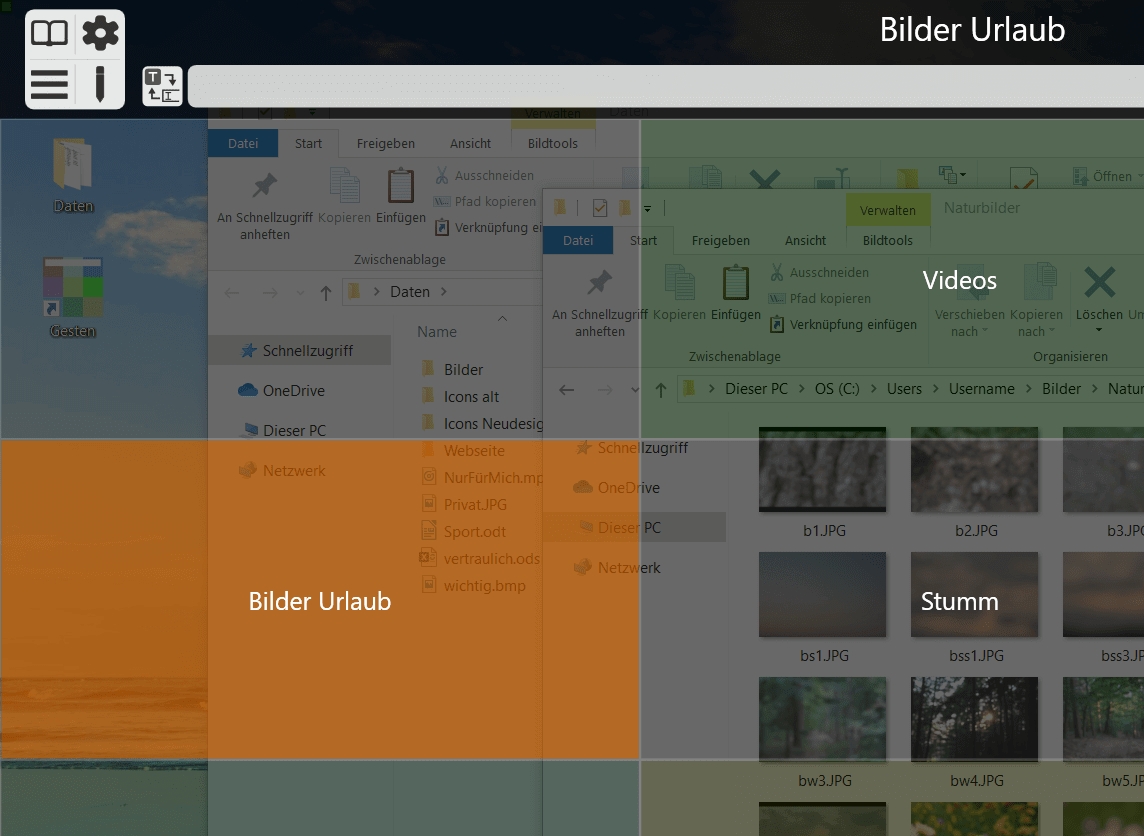Click Verknüpfung einfügen in the Naturbilder window ribbon
The width and height of the screenshot is (1144, 836).
click(843, 325)
